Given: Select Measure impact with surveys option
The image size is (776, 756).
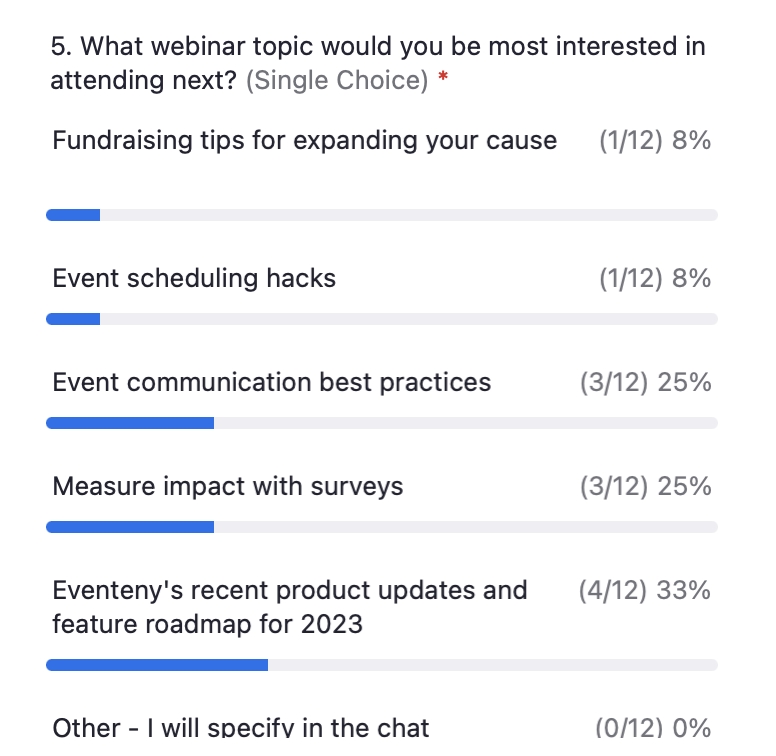Looking at the screenshot, I should [228, 486].
